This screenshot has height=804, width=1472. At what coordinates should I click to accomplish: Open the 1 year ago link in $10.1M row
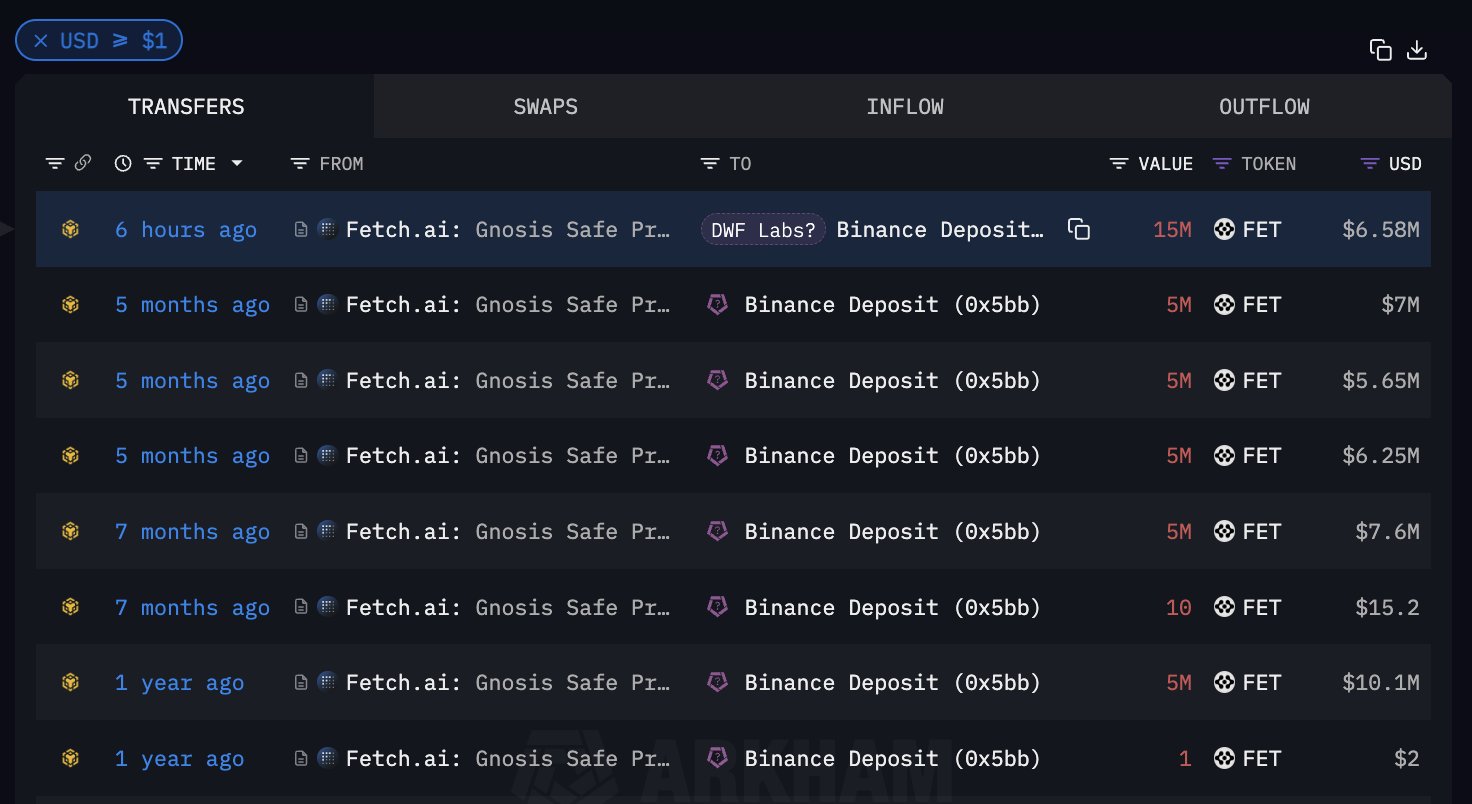click(179, 683)
